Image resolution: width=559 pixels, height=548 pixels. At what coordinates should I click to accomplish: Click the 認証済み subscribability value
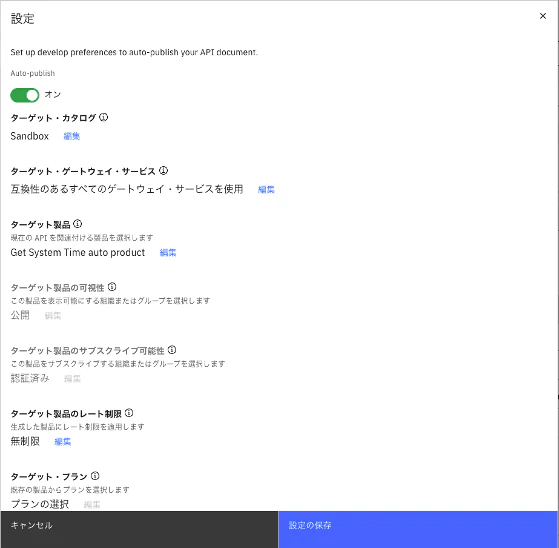30,378
